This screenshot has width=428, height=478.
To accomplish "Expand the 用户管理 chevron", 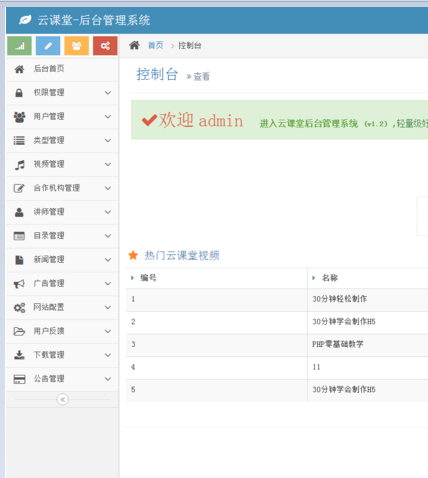I will point(108,117).
